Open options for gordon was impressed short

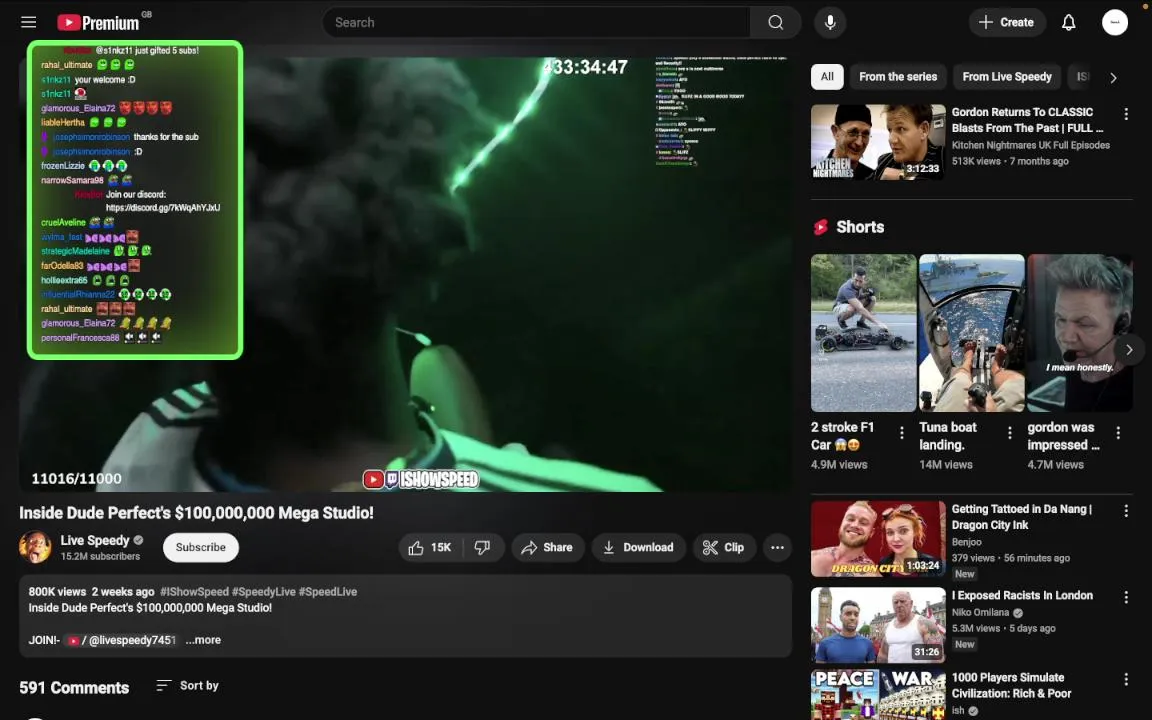pos(1117,433)
